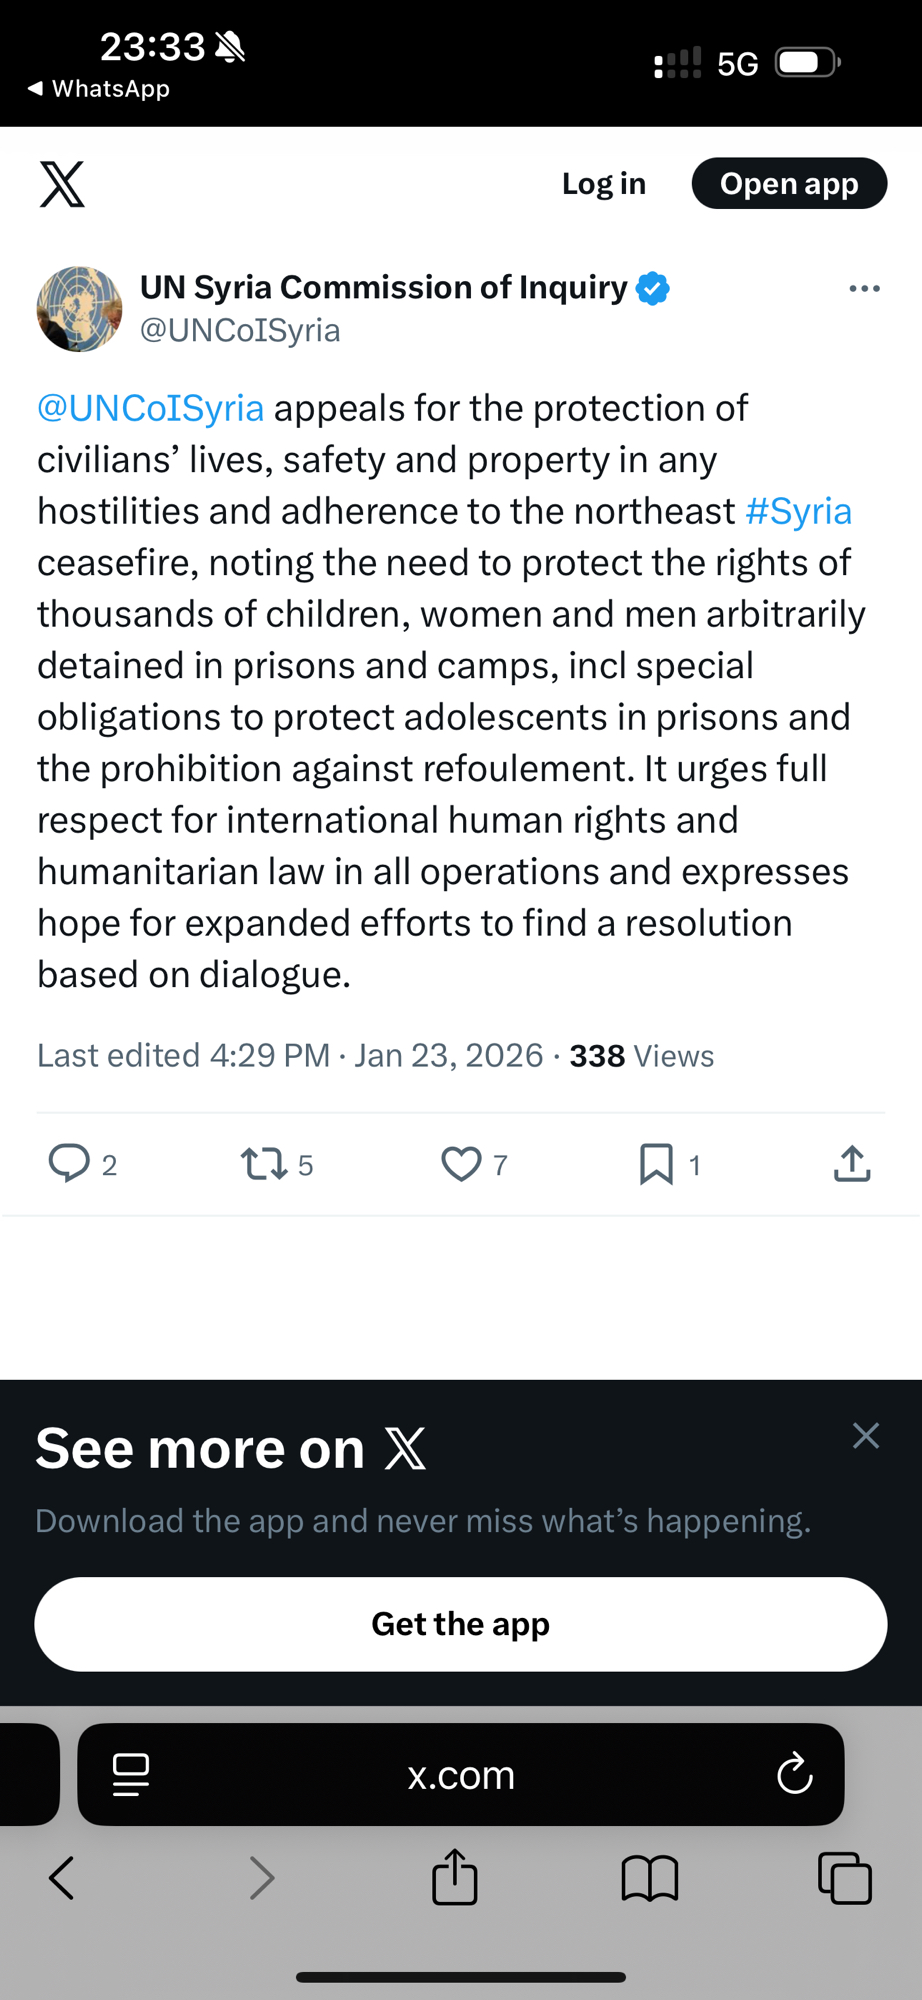Tap the repost arrows icon
The image size is (922, 2000).
[264, 1163]
